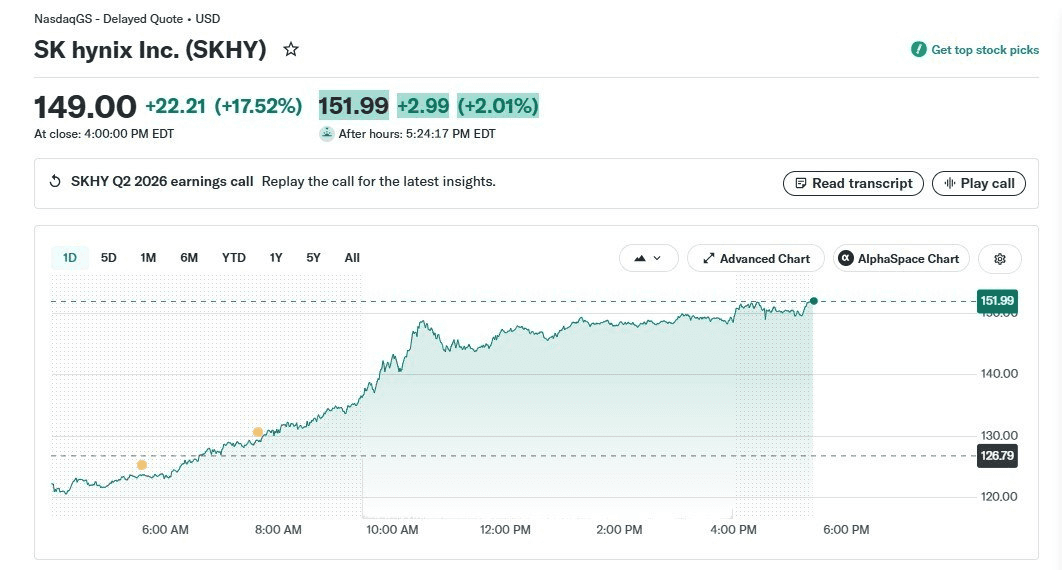Image resolution: width=1062 pixels, height=570 pixels.
Task: Click the replay icon beside earnings call
Action: [55, 181]
